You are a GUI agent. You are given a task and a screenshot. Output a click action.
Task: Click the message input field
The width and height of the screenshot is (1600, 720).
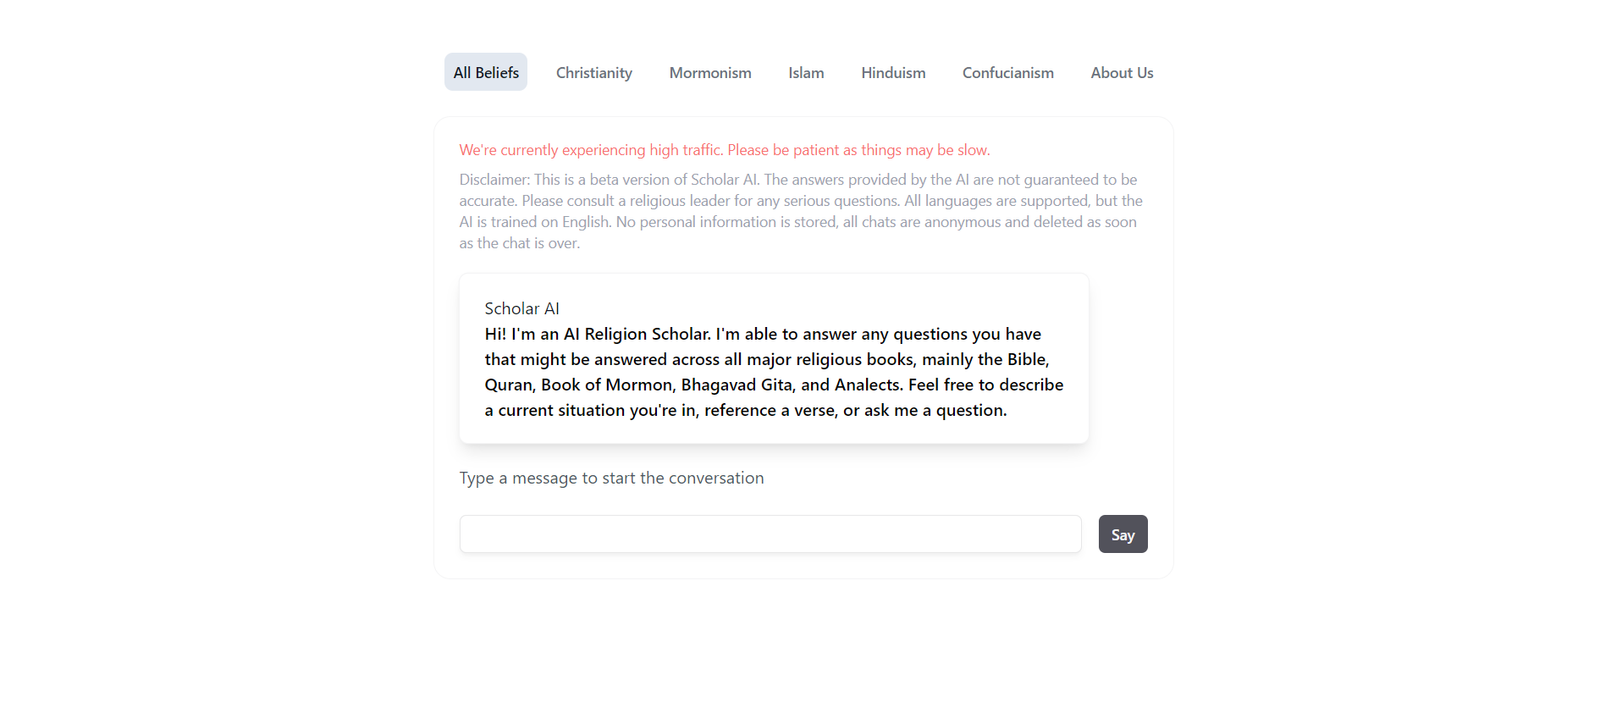click(x=770, y=534)
